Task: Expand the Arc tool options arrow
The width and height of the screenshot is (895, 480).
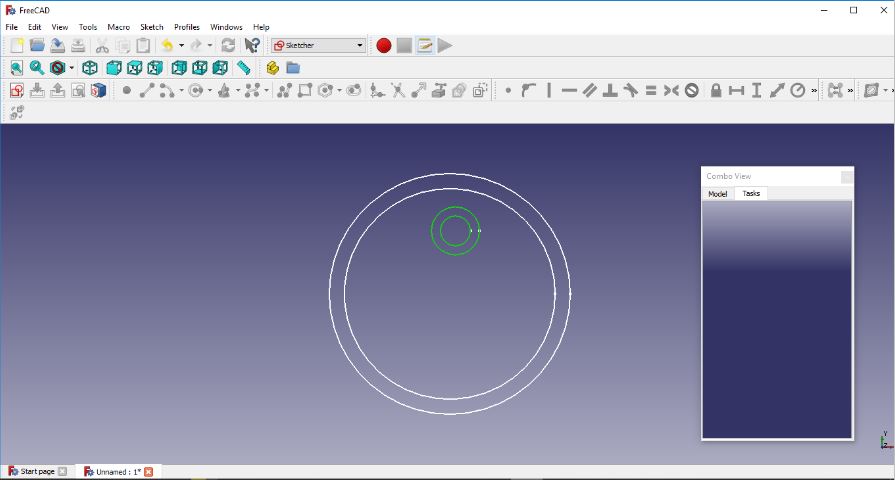Action: (x=182, y=90)
